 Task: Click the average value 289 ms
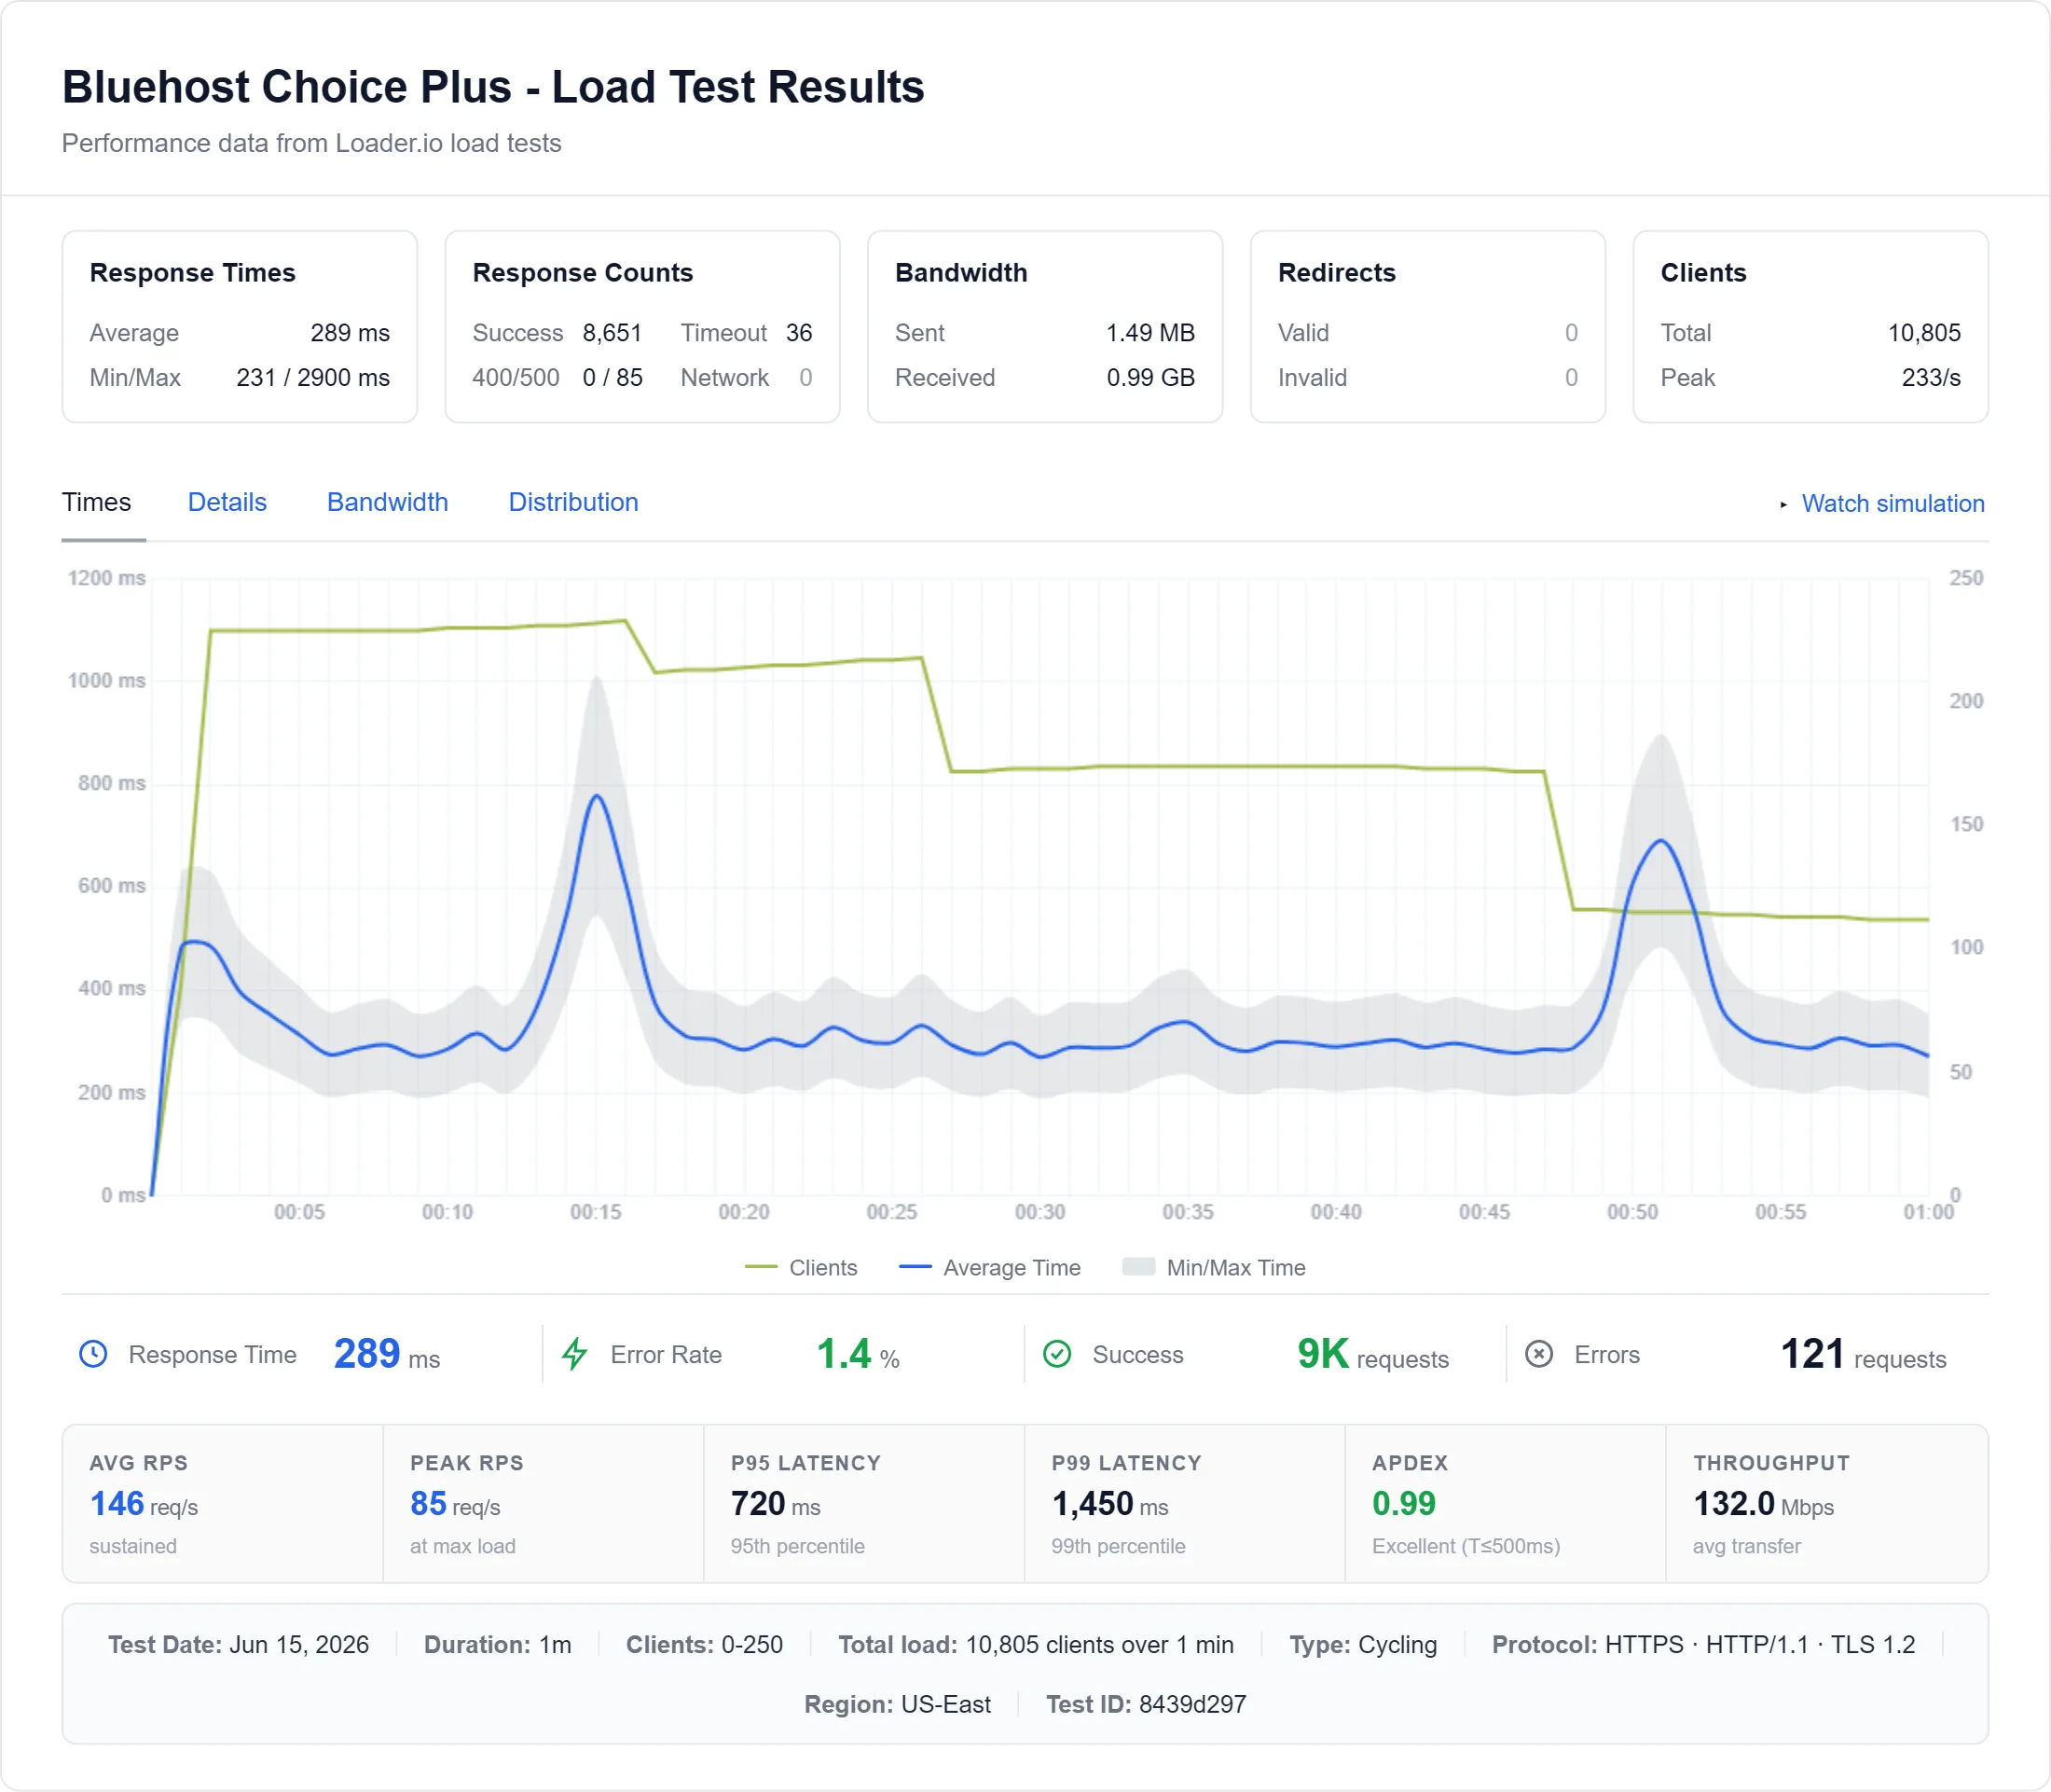pos(350,333)
